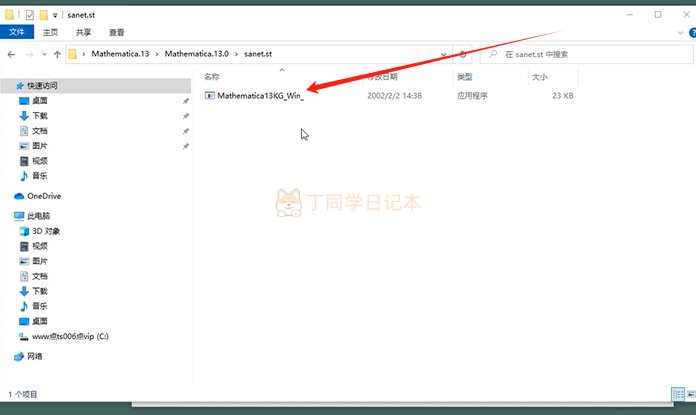The height and width of the screenshot is (415, 696).
Task: Click the pin icon beside quick access 下载
Action: click(x=186, y=116)
